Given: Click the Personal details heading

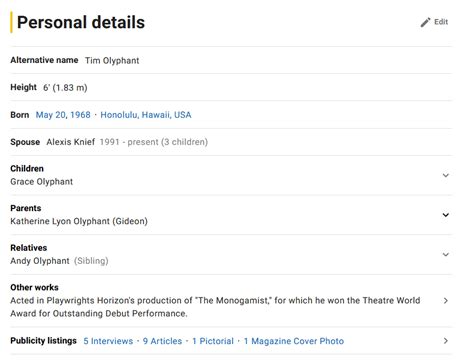Looking at the screenshot, I should click(81, 23).
